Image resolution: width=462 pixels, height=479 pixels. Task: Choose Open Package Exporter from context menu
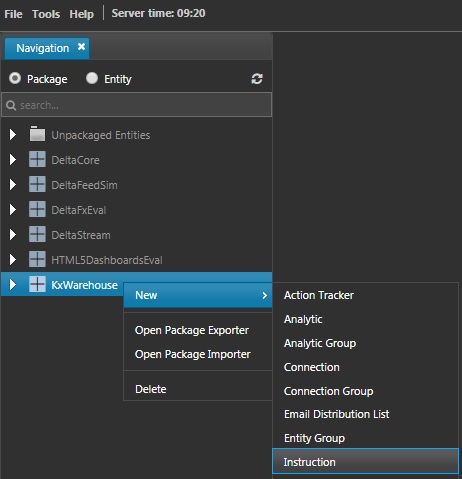[198, 330]
